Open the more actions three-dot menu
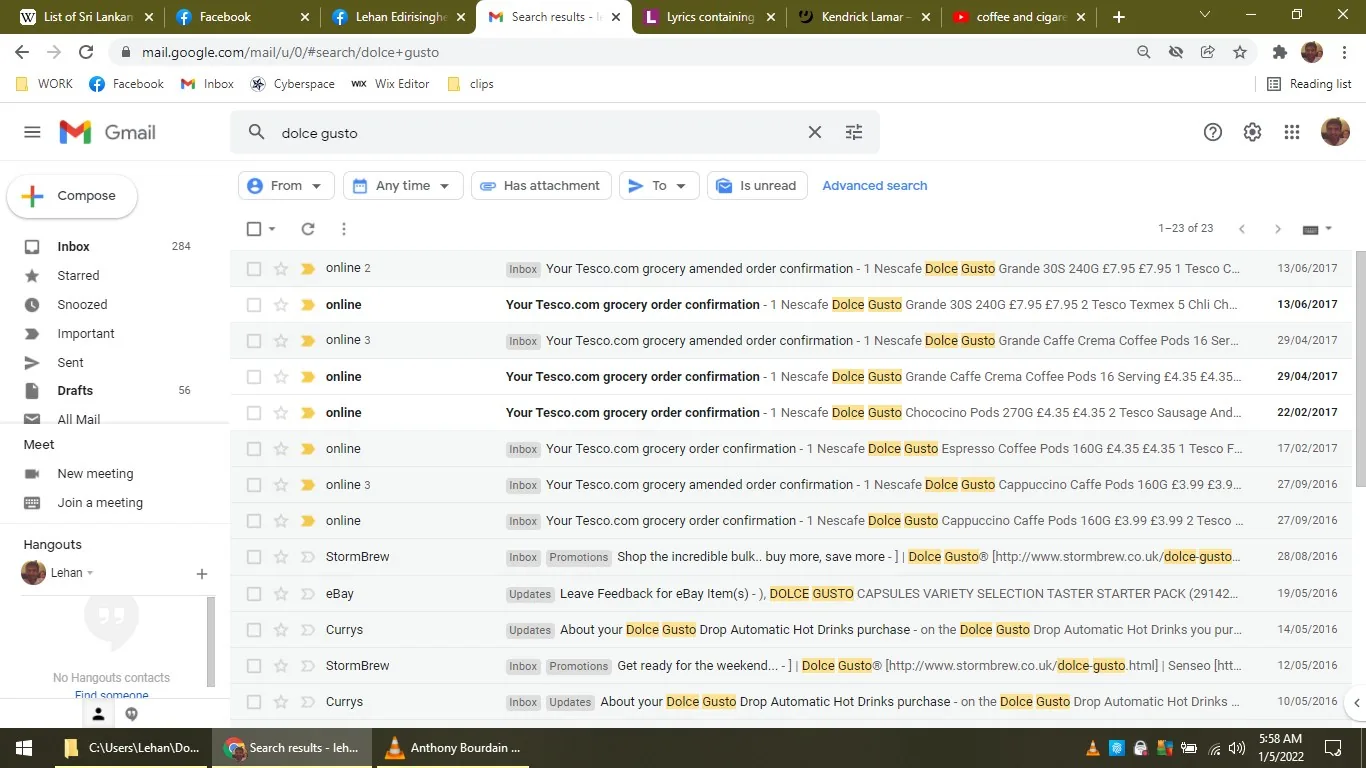This screenshot has height=768, width=1366. point(343,228)
